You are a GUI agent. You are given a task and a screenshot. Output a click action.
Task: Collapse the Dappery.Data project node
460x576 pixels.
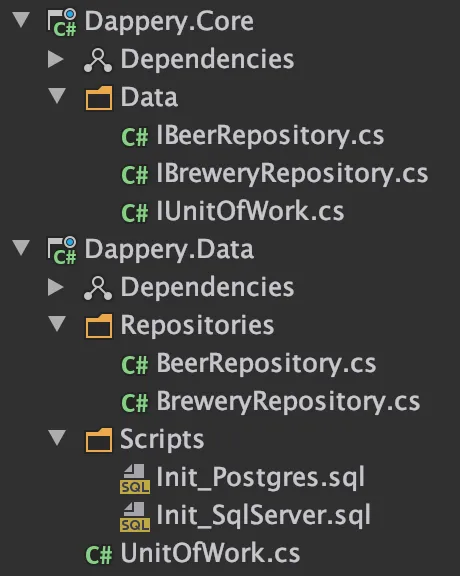point(21,247)
